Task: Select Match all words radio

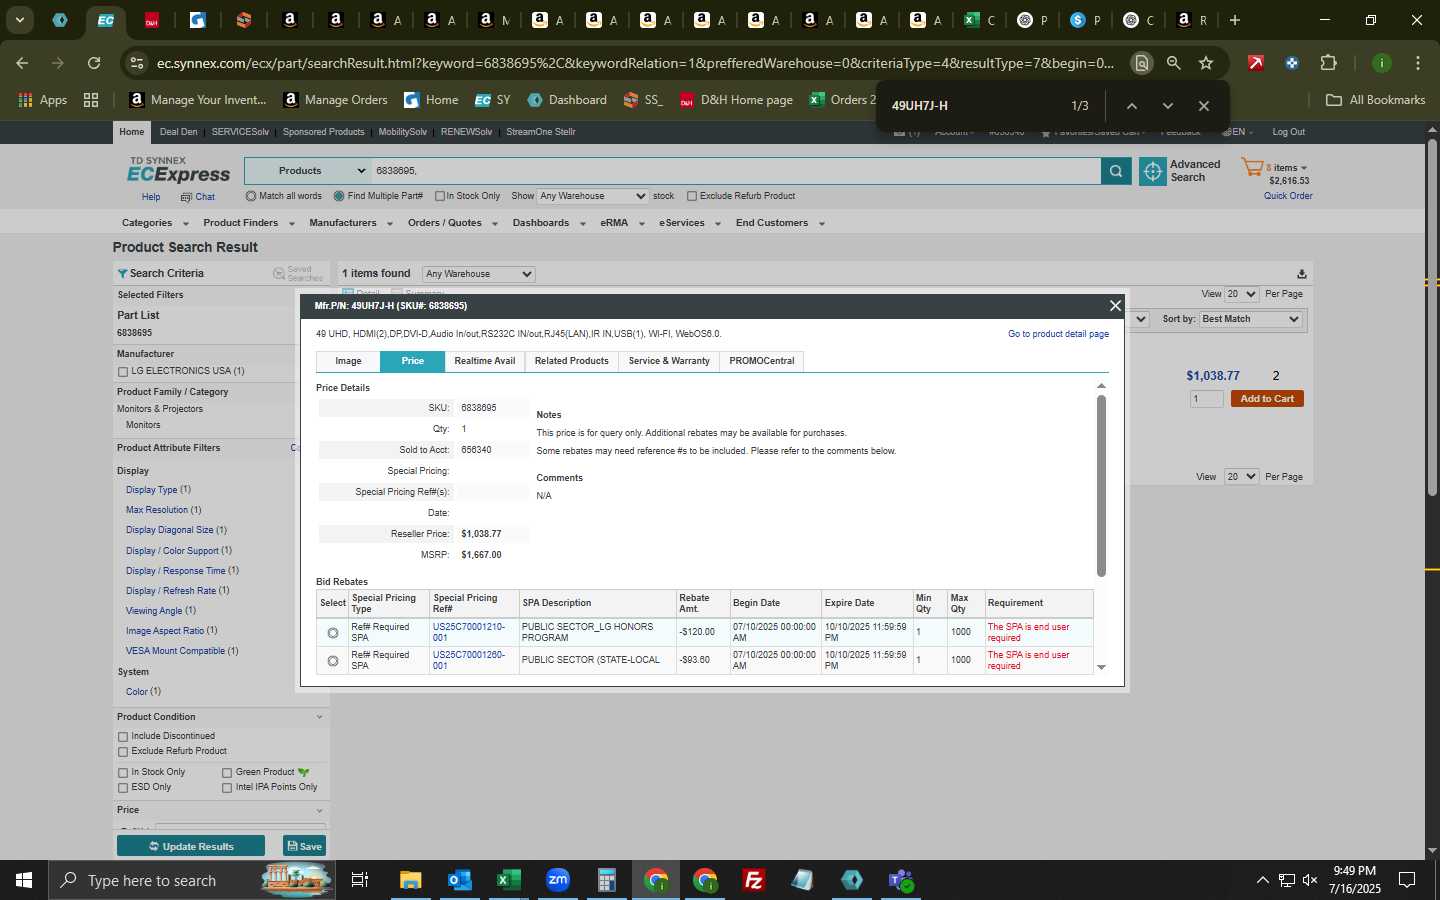Action: tap(251, 196)
